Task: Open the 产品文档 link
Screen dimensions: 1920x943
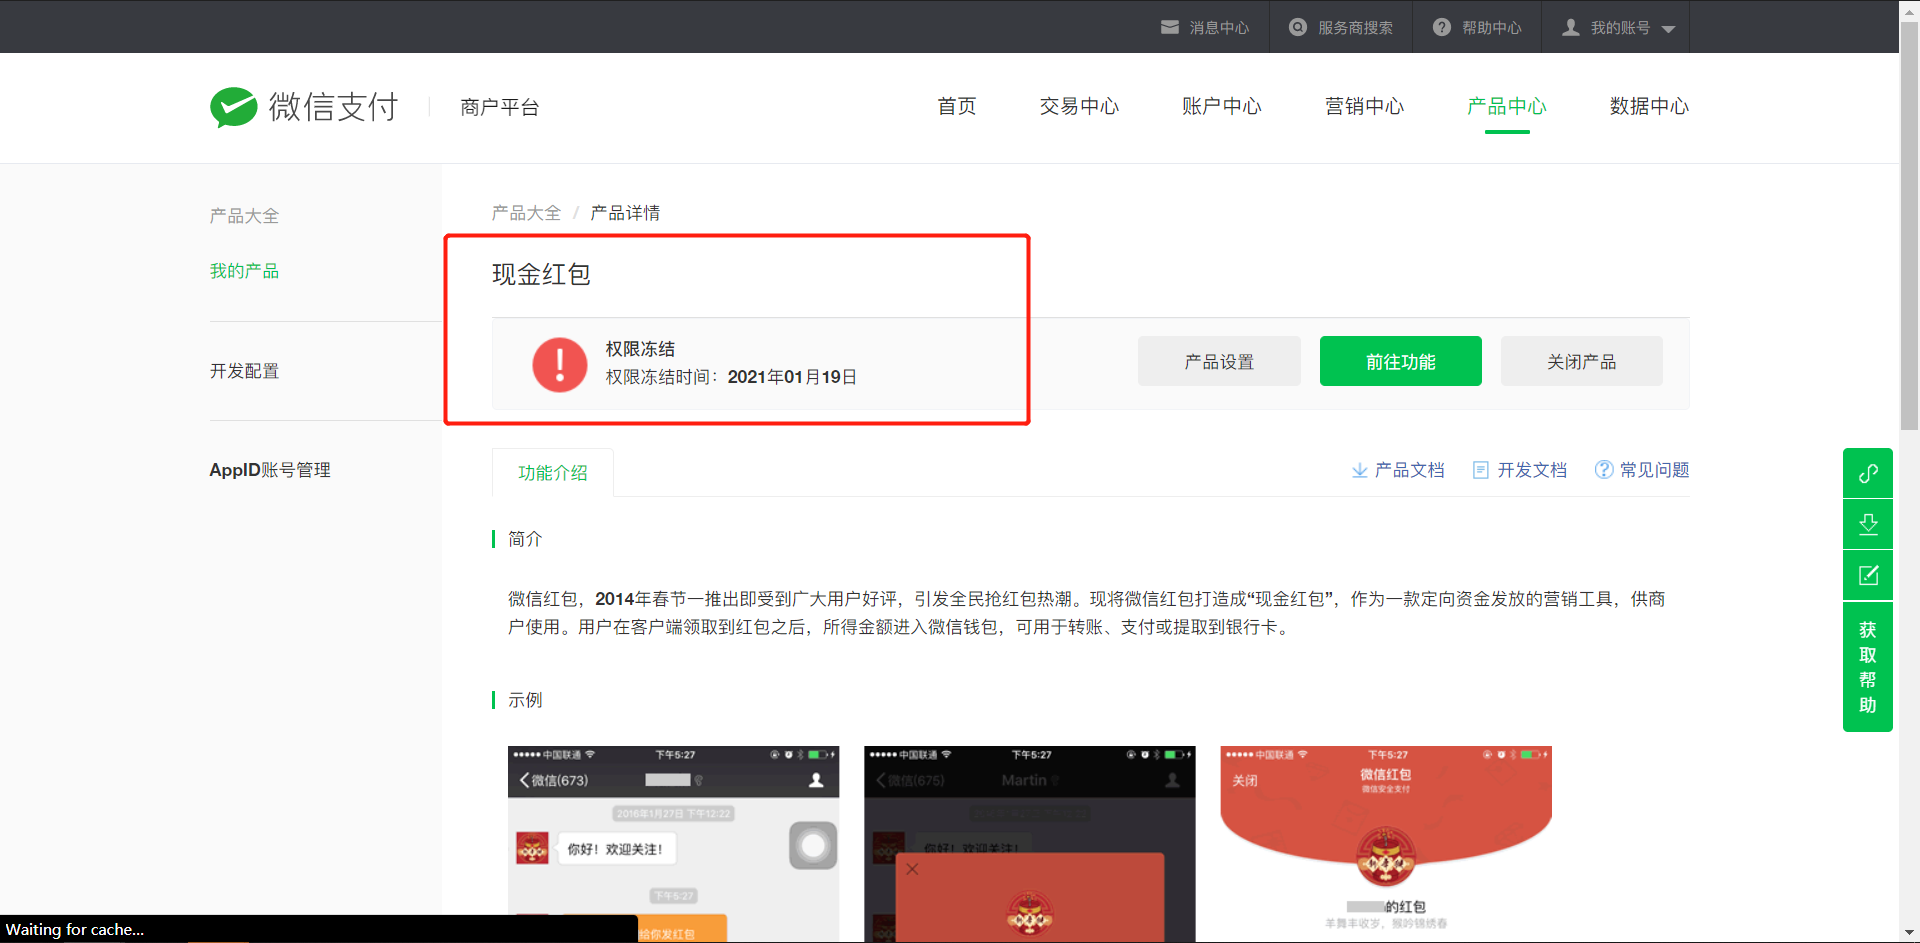Action: (1410, 470)
